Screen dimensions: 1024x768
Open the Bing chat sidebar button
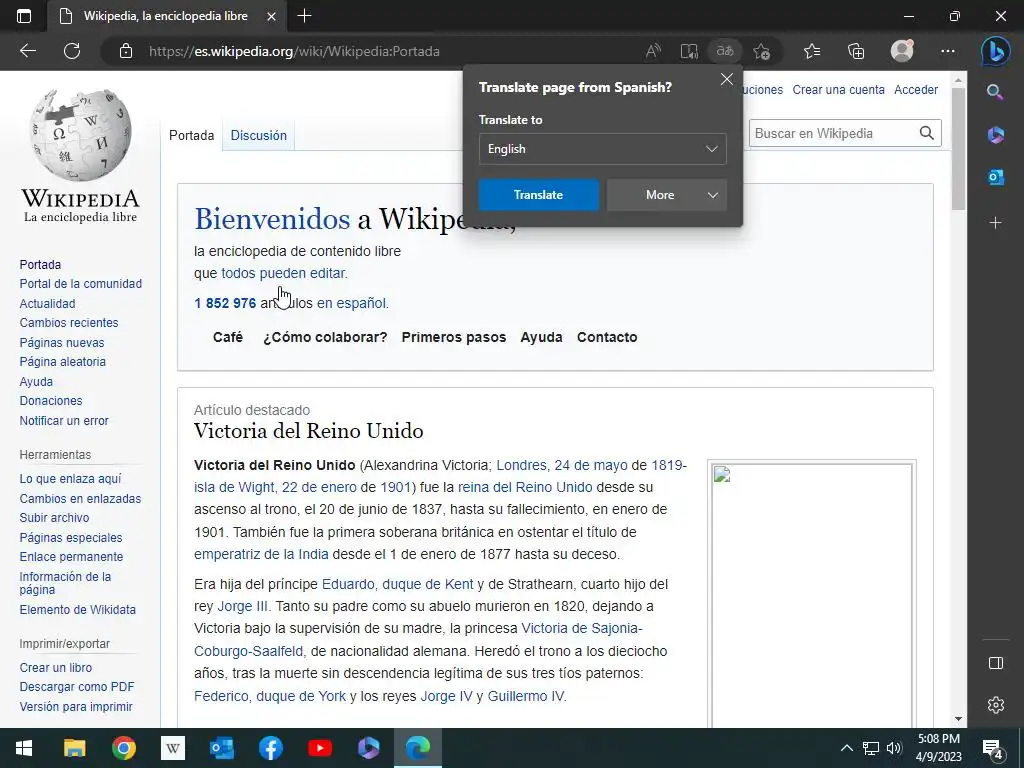pos(996,51)
